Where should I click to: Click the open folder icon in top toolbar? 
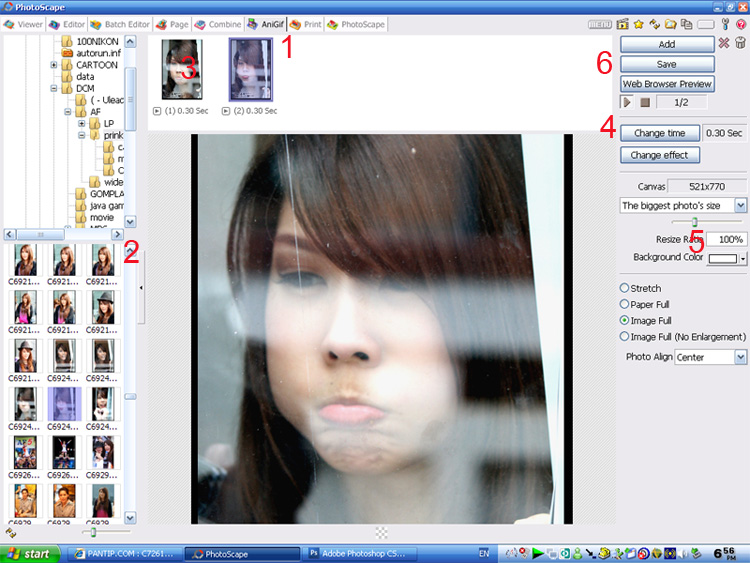[x=671, y=24]
